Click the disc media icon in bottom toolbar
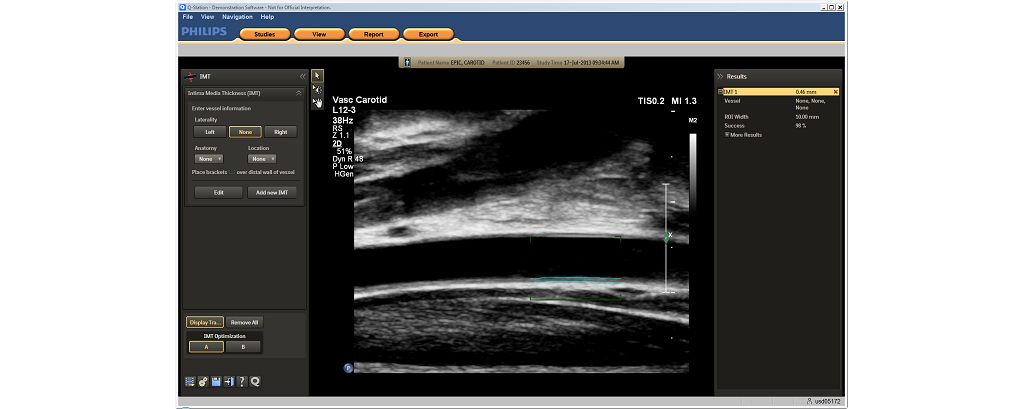 203,382
